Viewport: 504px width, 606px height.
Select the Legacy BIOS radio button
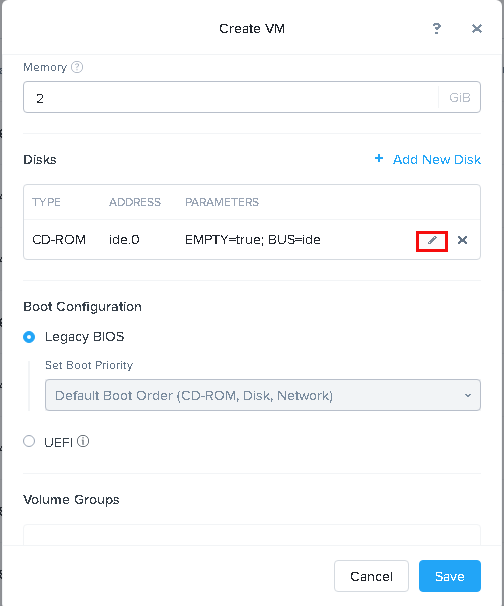(x=29, y=337)
